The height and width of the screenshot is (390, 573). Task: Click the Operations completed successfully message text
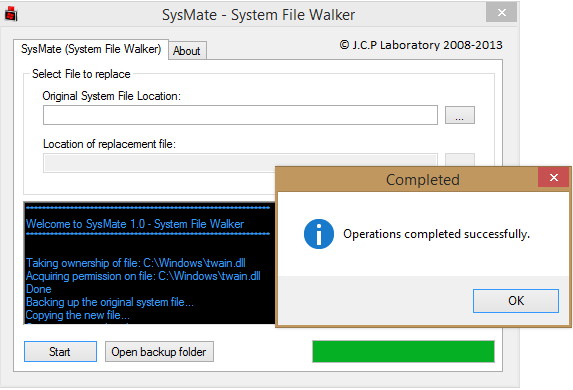[436, 234]
